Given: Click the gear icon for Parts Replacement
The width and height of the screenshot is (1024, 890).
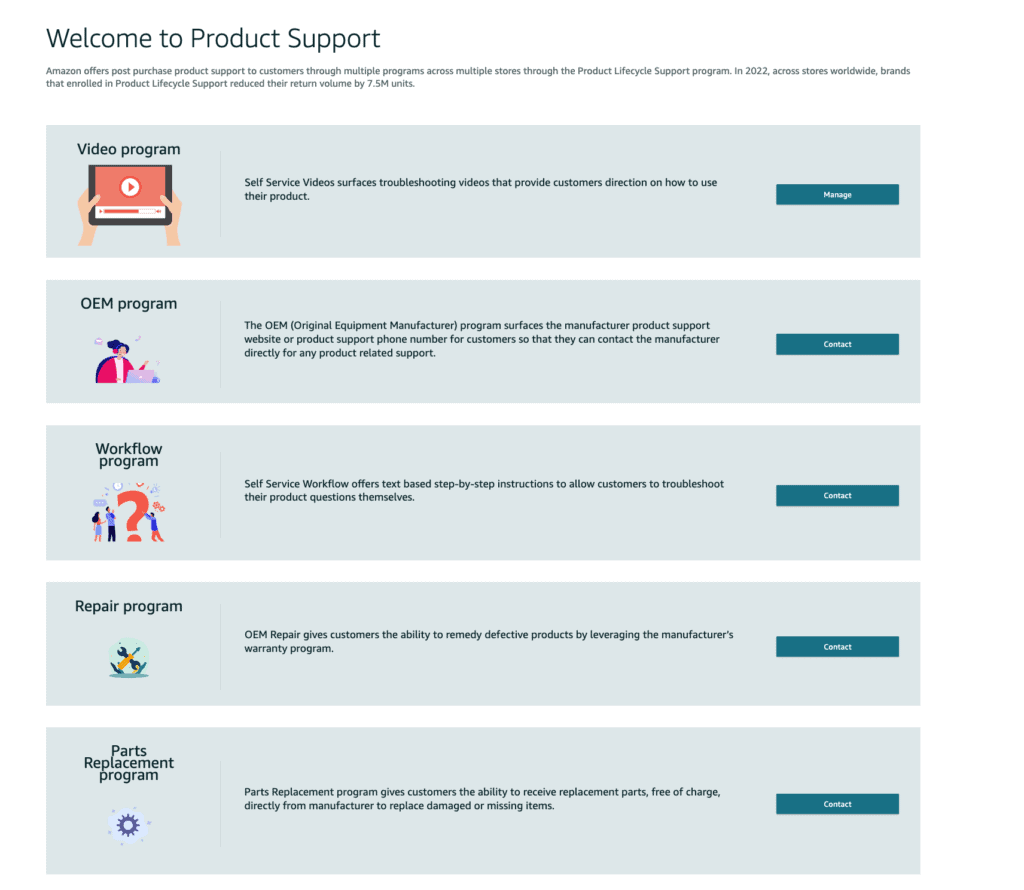Looking at the screenshot, I should (x=128, y=825).
